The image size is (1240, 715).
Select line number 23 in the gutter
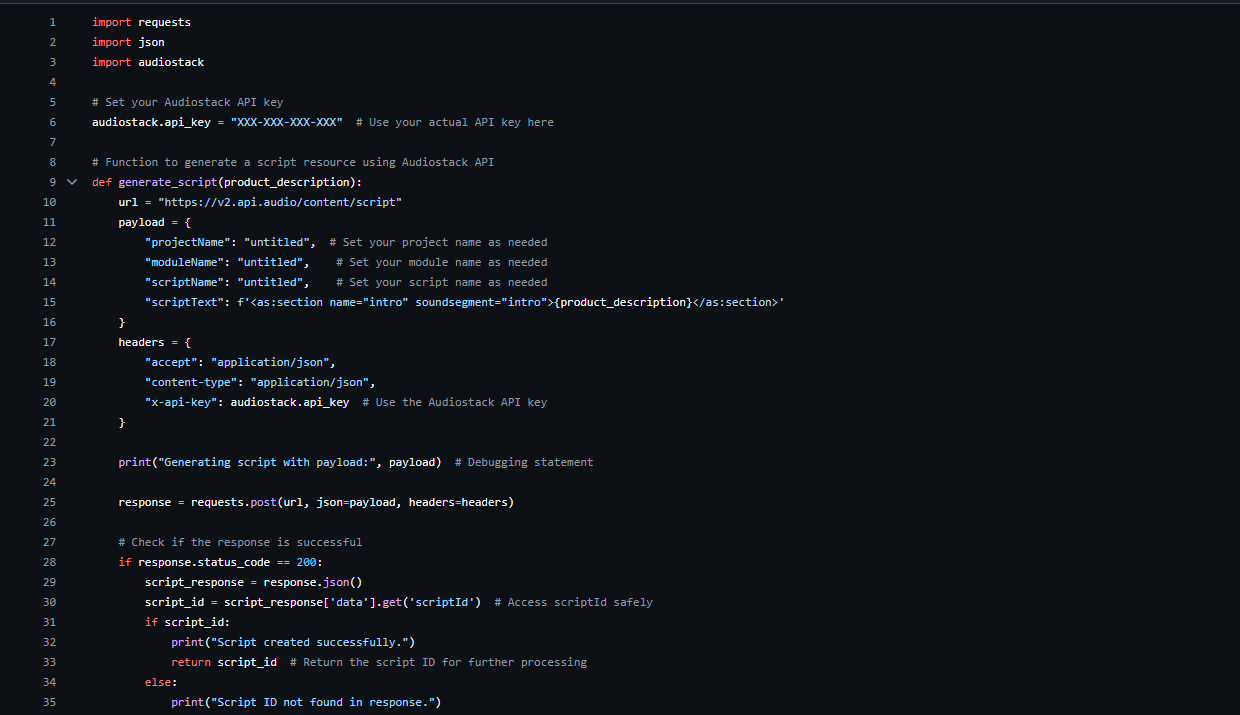50,462
